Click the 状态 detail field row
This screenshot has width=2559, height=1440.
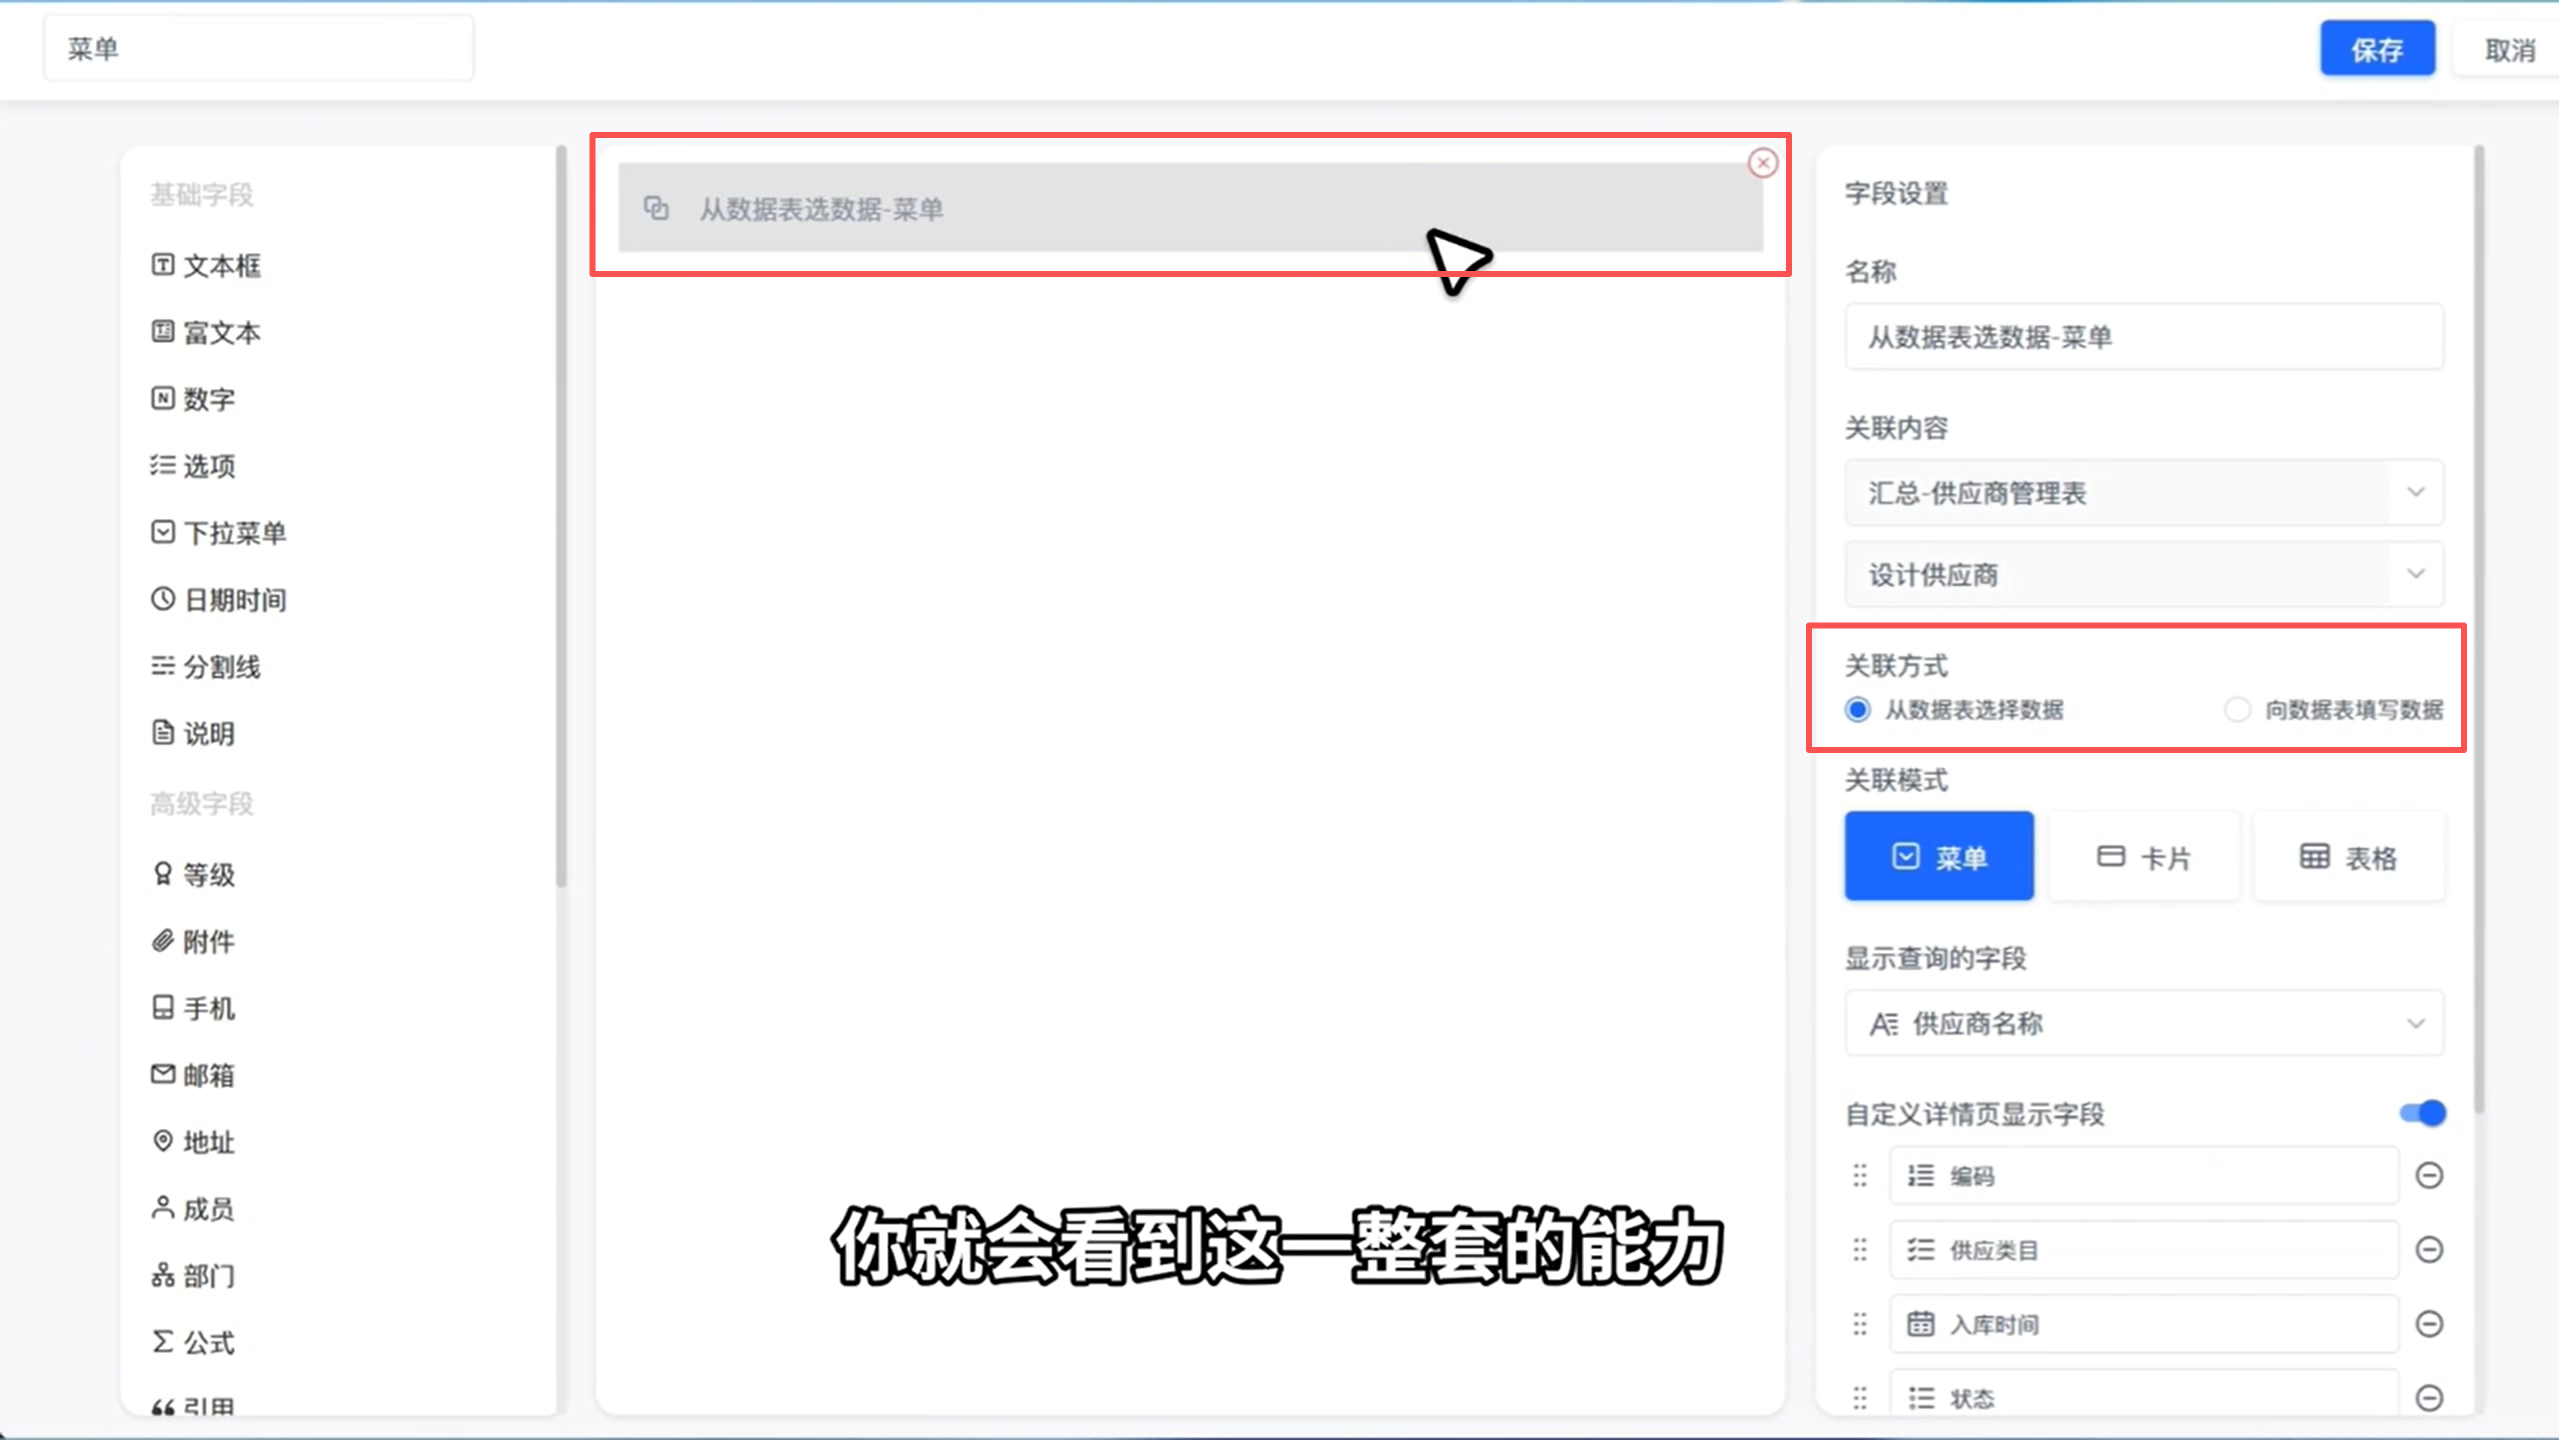(2143, 1395)
